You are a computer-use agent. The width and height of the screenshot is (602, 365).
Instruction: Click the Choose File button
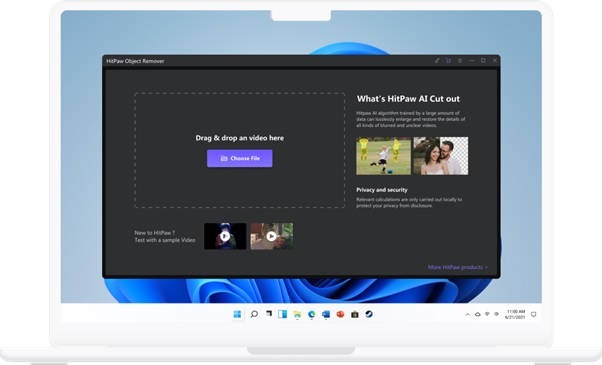point(240,158)
